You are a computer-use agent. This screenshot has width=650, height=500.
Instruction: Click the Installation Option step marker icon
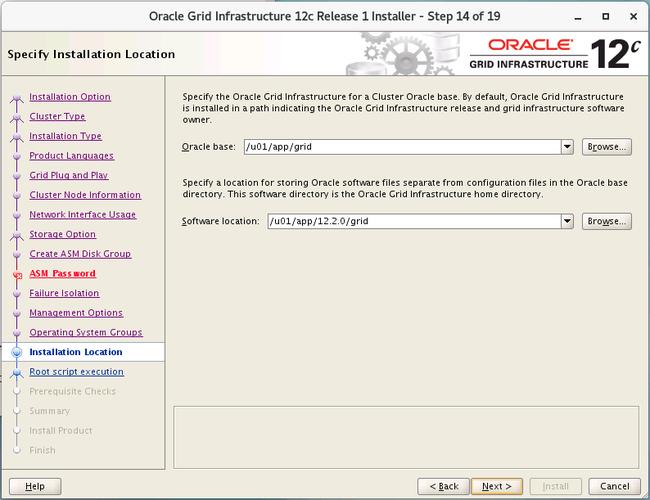click(17, 98)
